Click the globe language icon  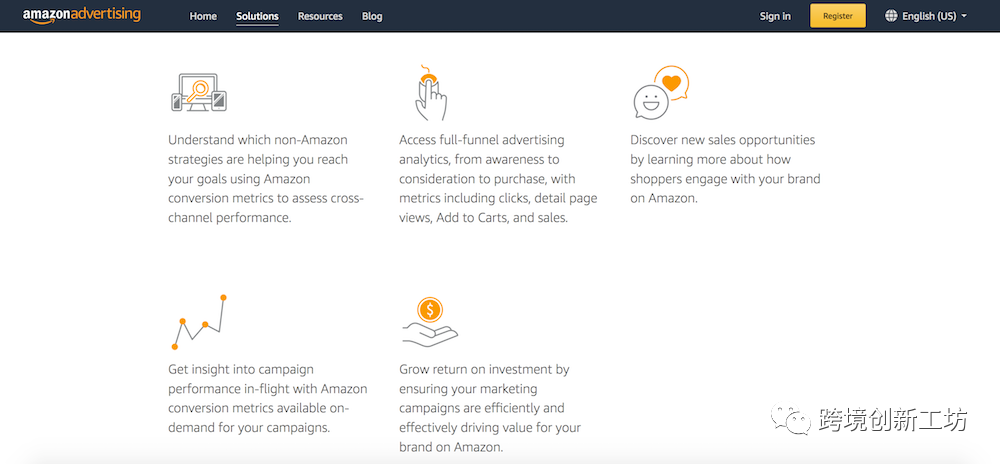click(891, 16)
